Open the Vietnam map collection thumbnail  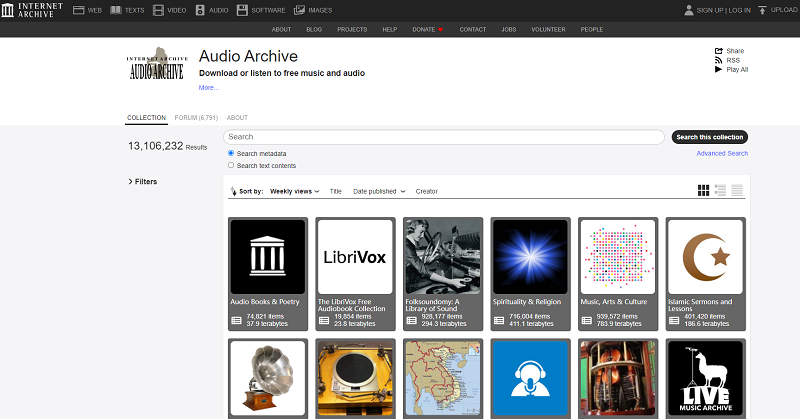[443, 378]
